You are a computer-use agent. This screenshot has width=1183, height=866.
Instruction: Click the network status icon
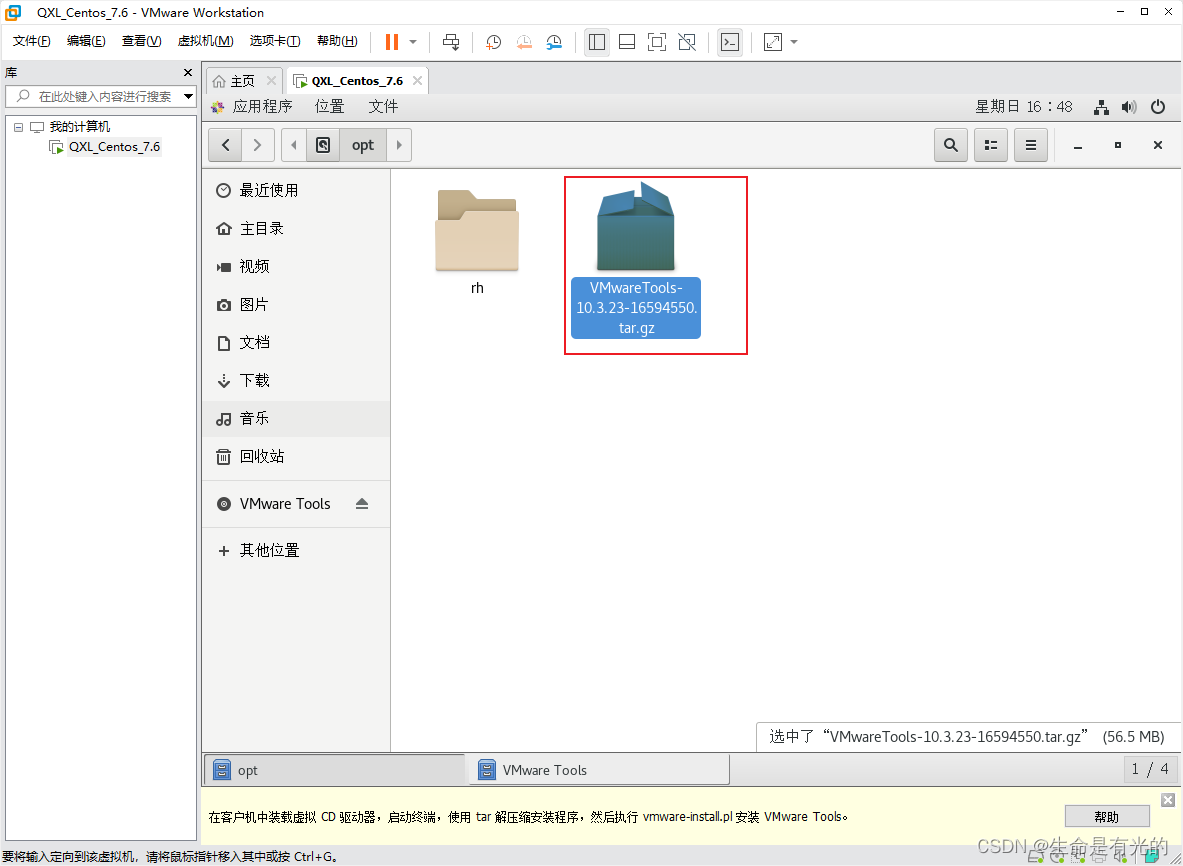pyautogui.click(x=1101, y=107)
